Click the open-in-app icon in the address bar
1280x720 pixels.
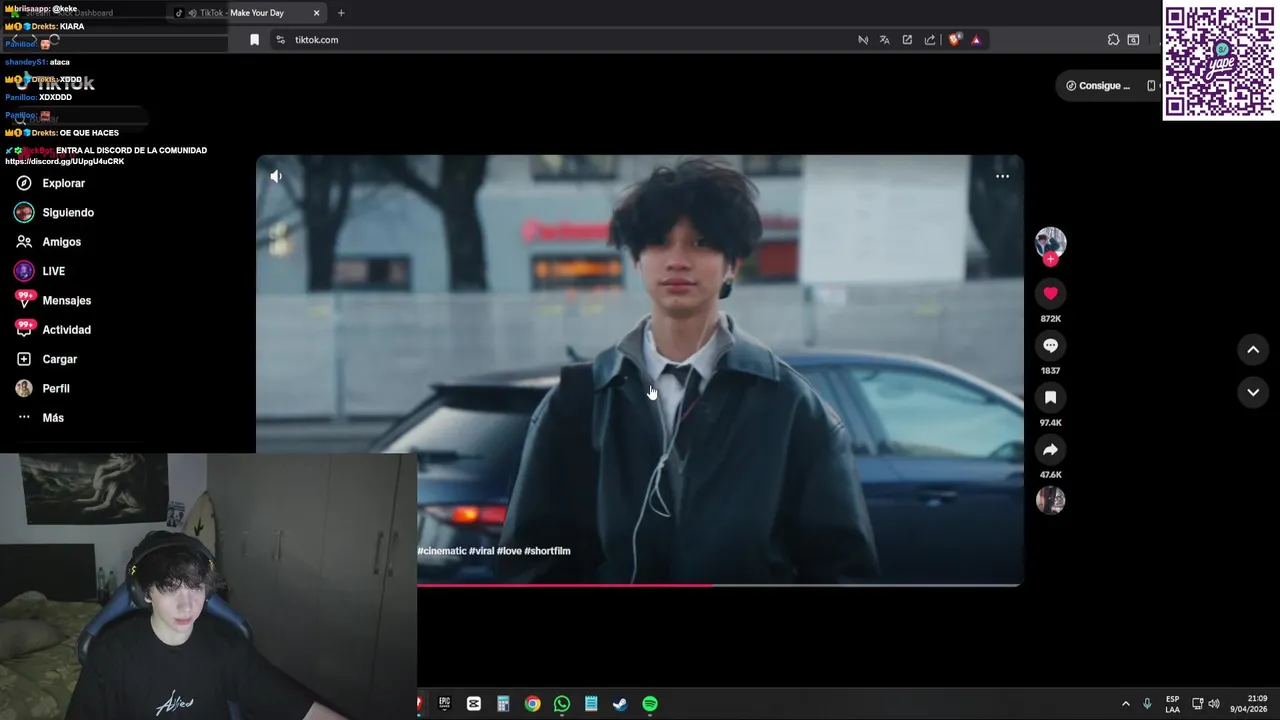point(907,40)
